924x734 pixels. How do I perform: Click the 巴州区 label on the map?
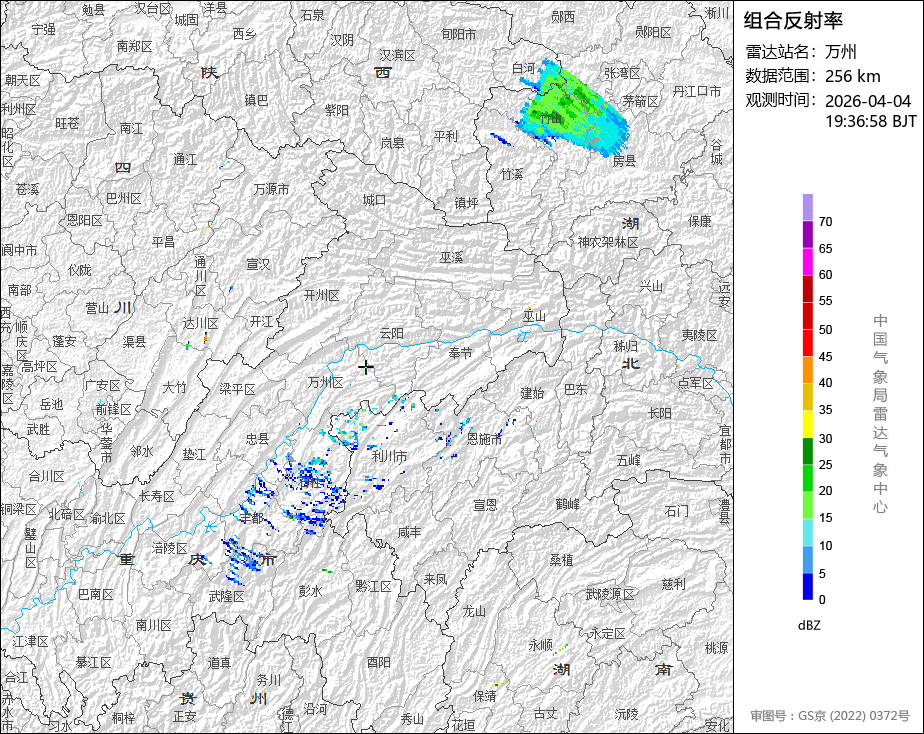[x=123, y=199]
